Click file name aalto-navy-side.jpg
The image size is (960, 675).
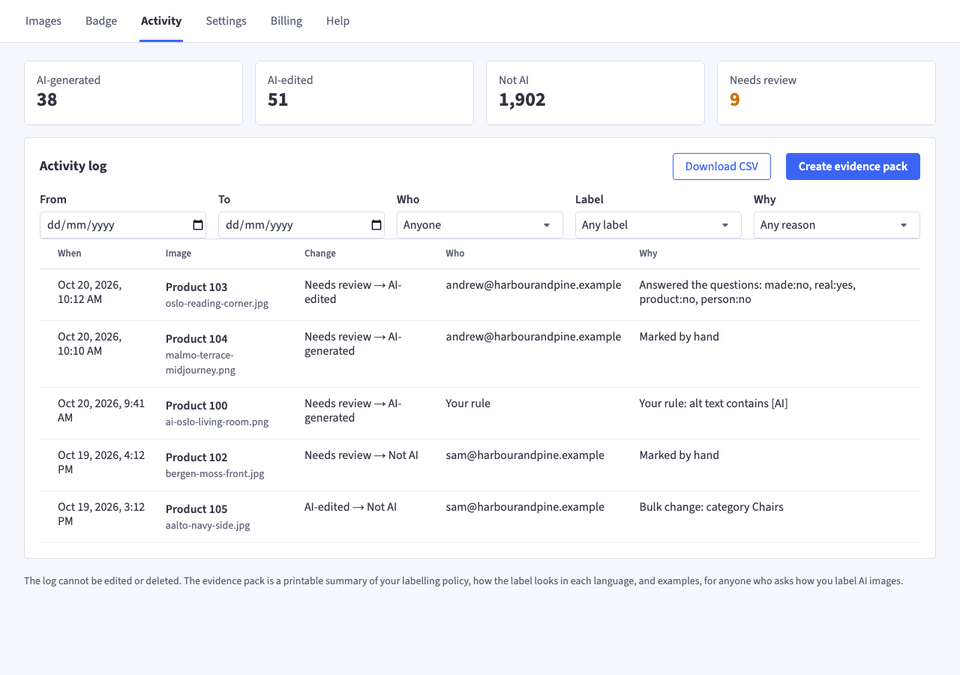click(208, 526)
